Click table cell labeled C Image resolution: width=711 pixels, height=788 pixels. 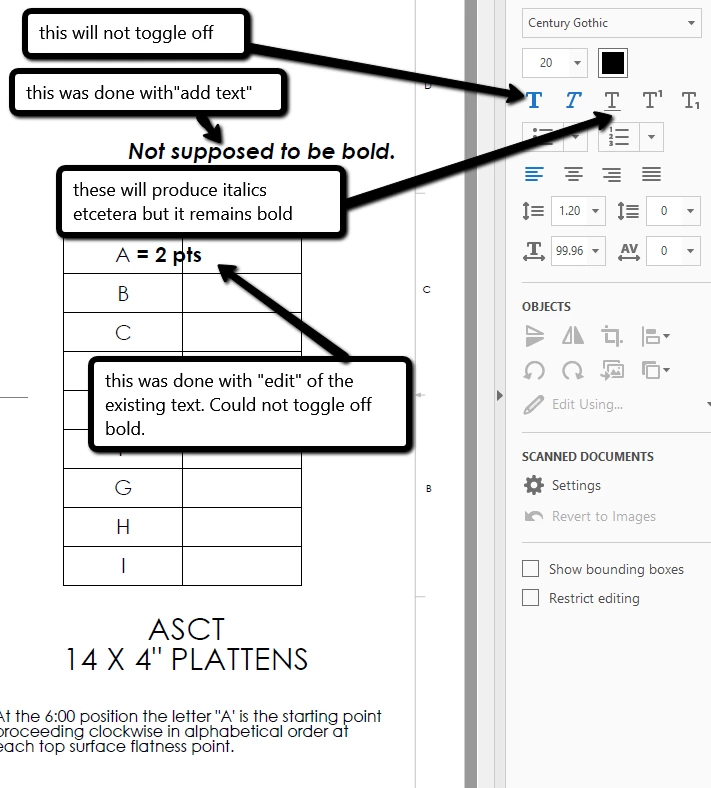(x=123, y=333)
